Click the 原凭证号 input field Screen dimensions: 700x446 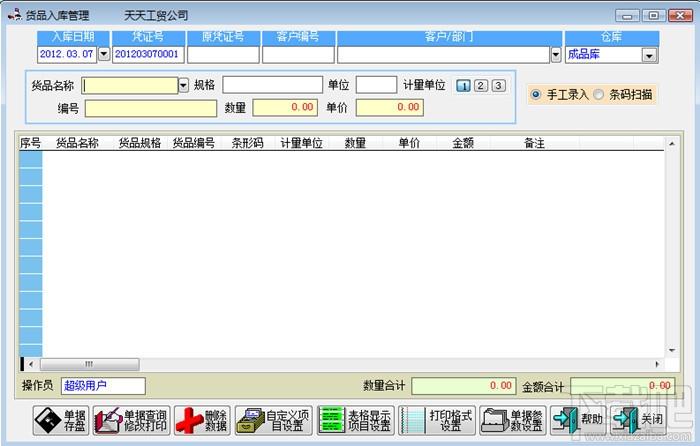(x=223, y=55)
